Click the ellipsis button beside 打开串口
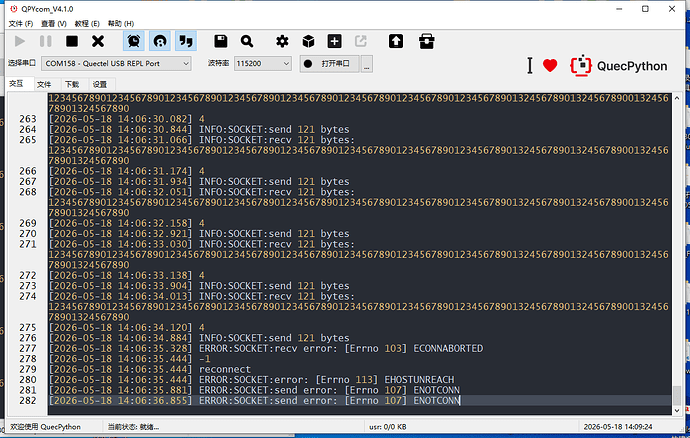This screenshot has height=438, width=690. pos(367,64)
